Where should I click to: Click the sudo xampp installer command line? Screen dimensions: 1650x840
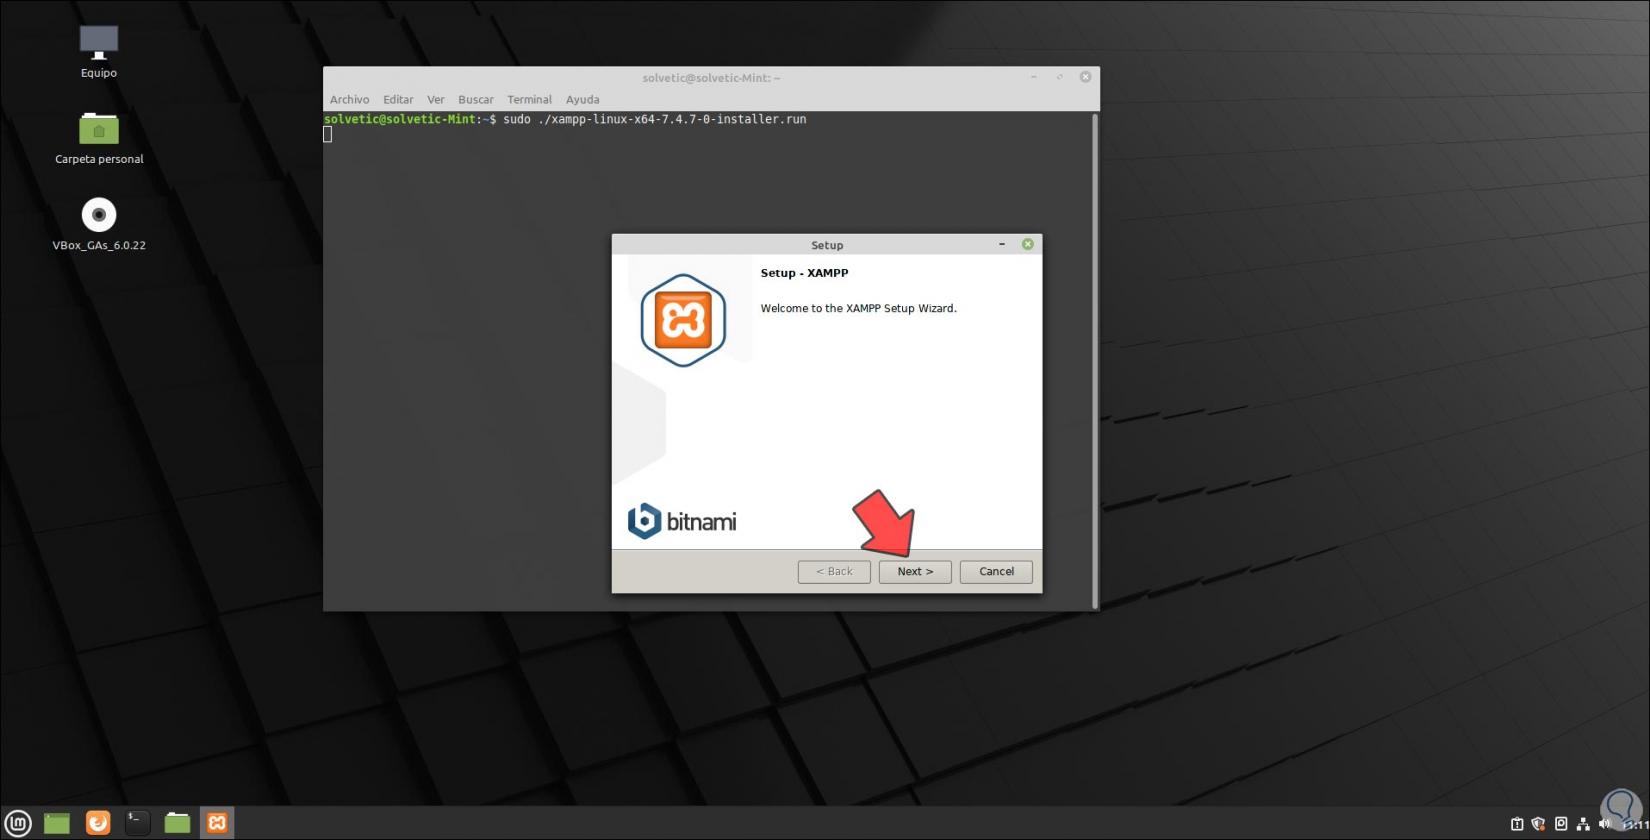654,119
